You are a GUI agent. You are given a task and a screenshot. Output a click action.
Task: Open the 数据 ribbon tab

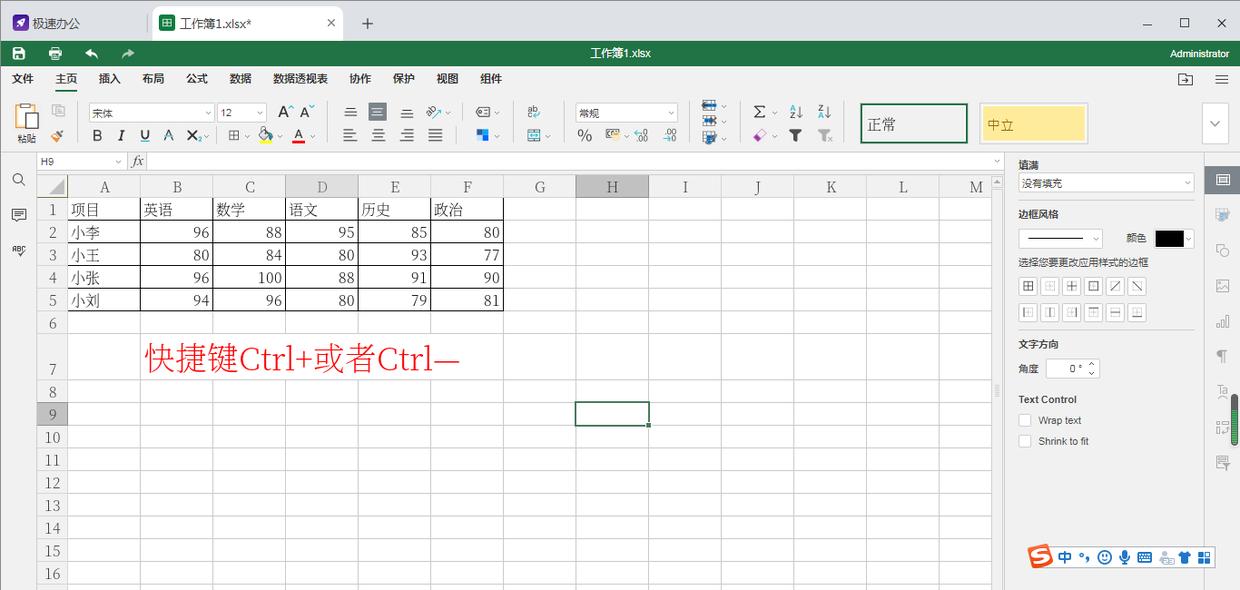coord(240,79)
